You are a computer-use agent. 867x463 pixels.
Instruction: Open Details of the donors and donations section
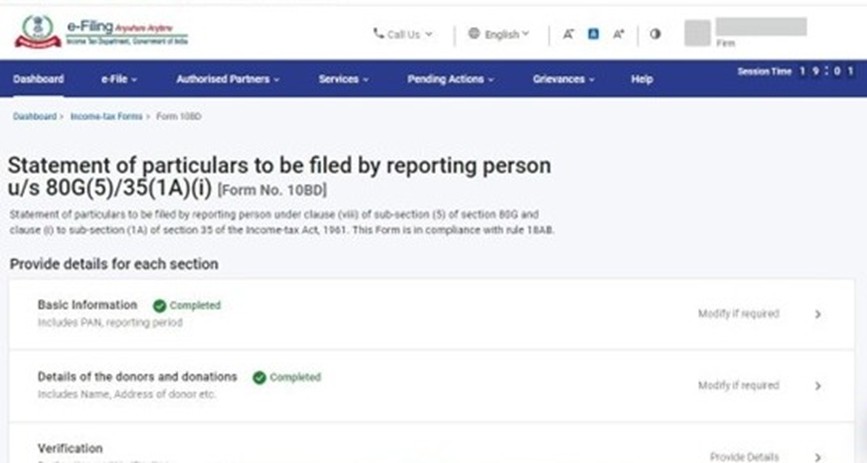tap(431, 386)
